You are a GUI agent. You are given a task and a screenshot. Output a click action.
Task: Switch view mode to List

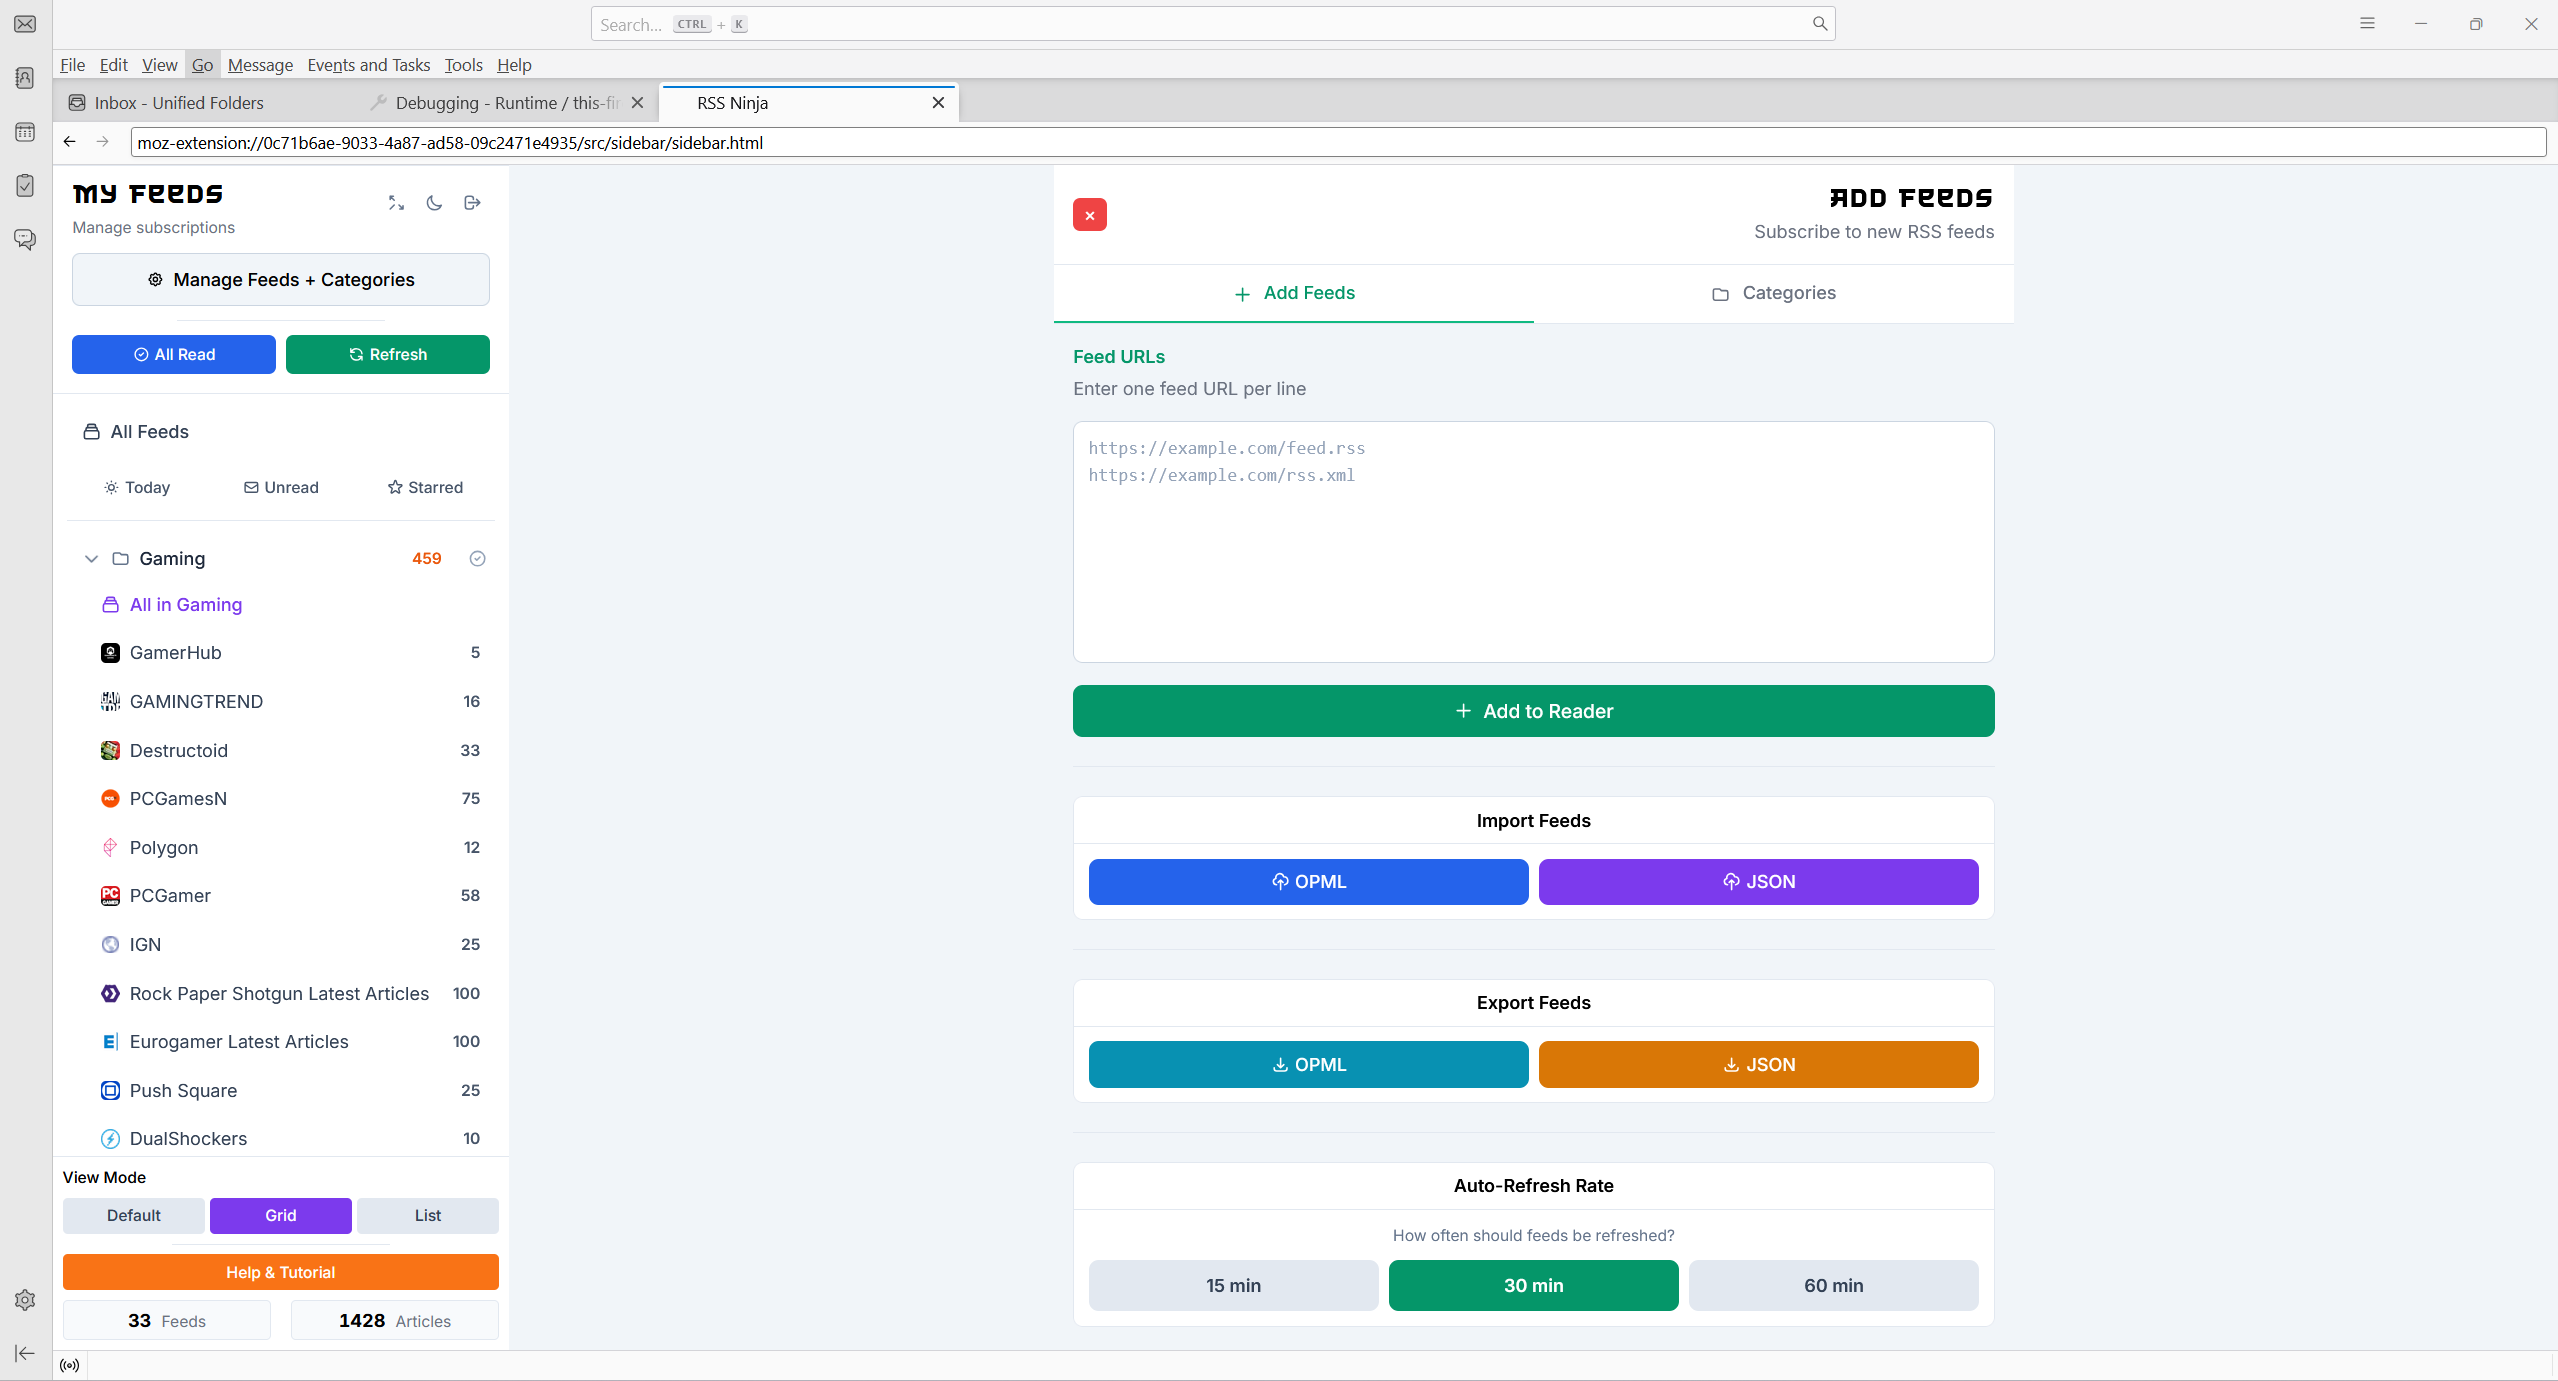coord(427,1215)
